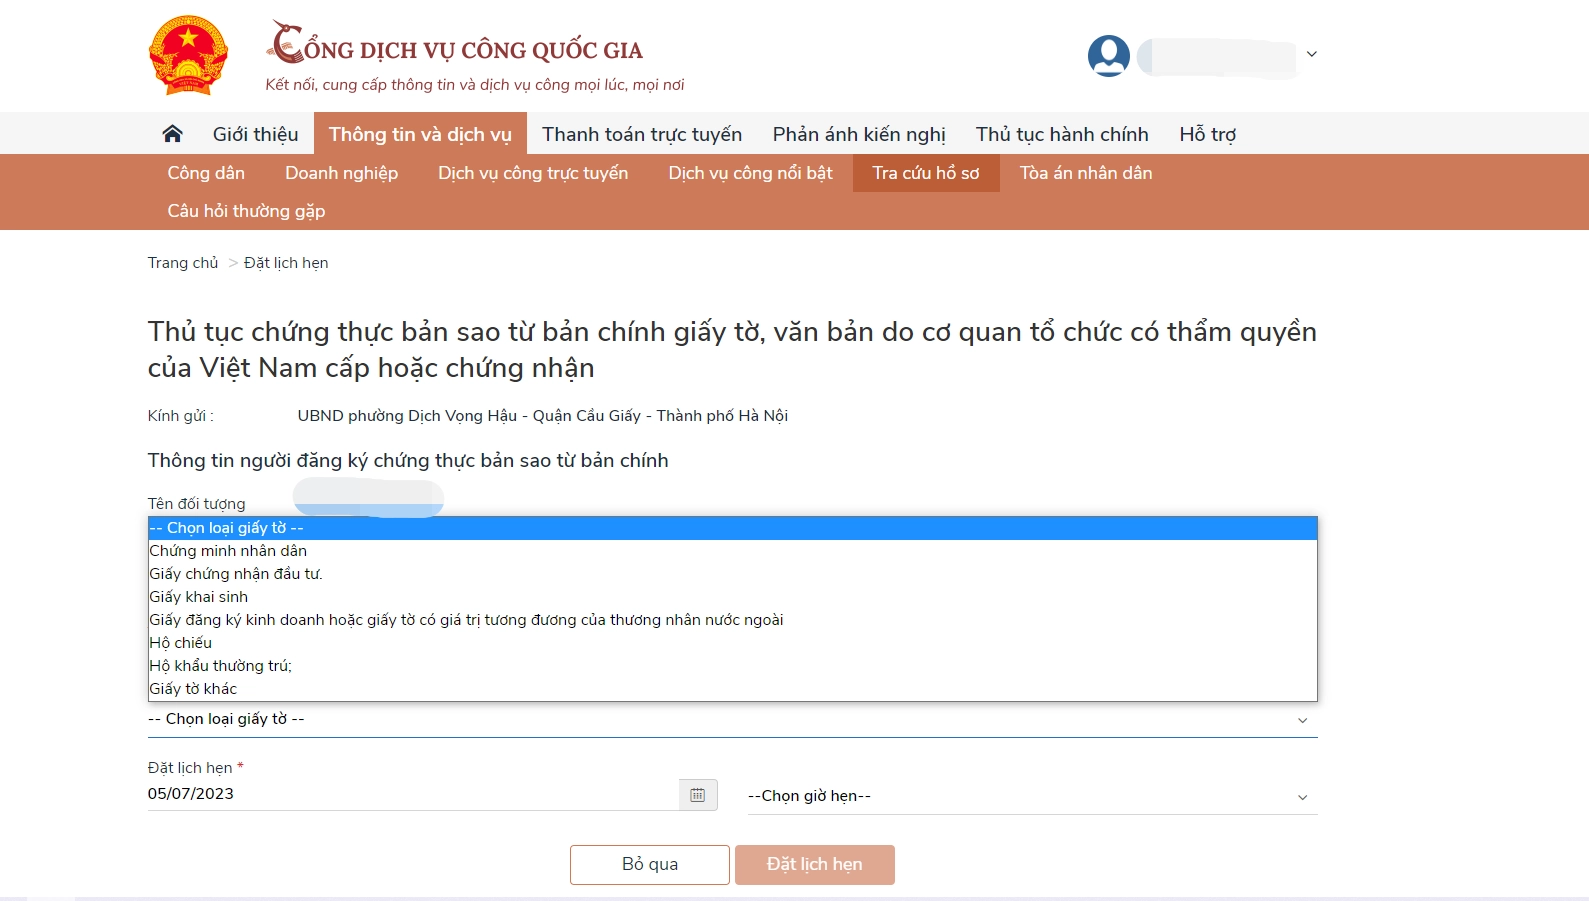Choose Giấy đăng ký kinh doanh option

click(x=733, y=620)
